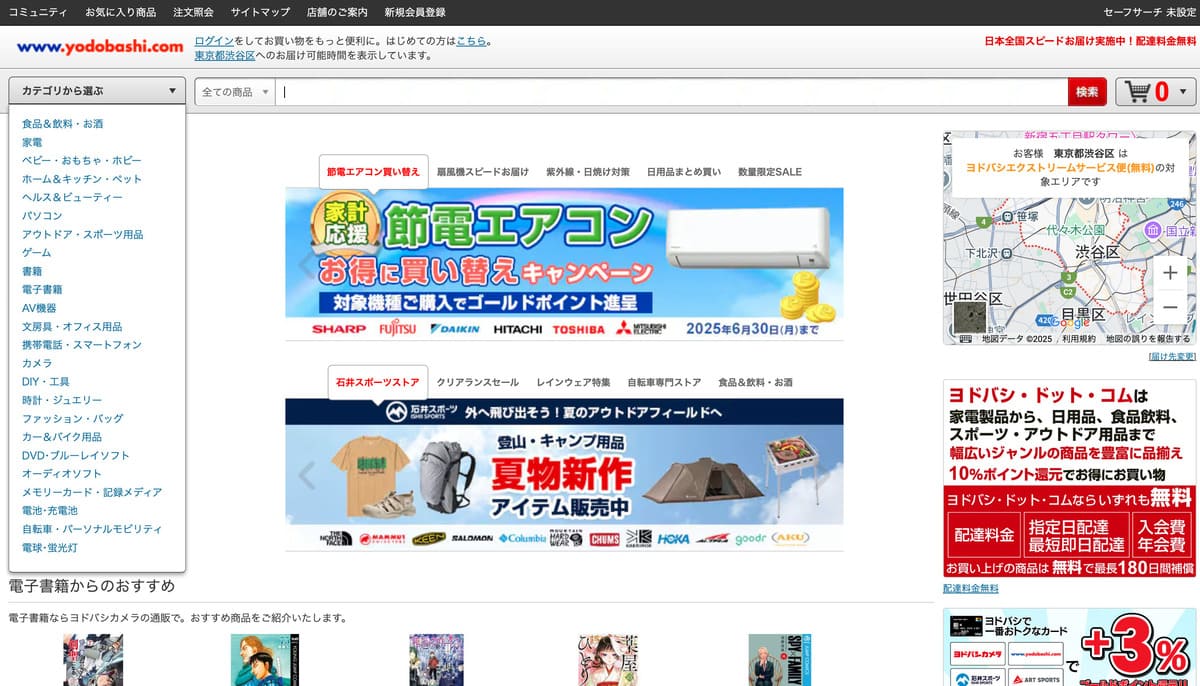Choose 携帯電話・スマートフォン category
The height and width of the screenshot is (686, 1200).
click(x=82, y=345)
